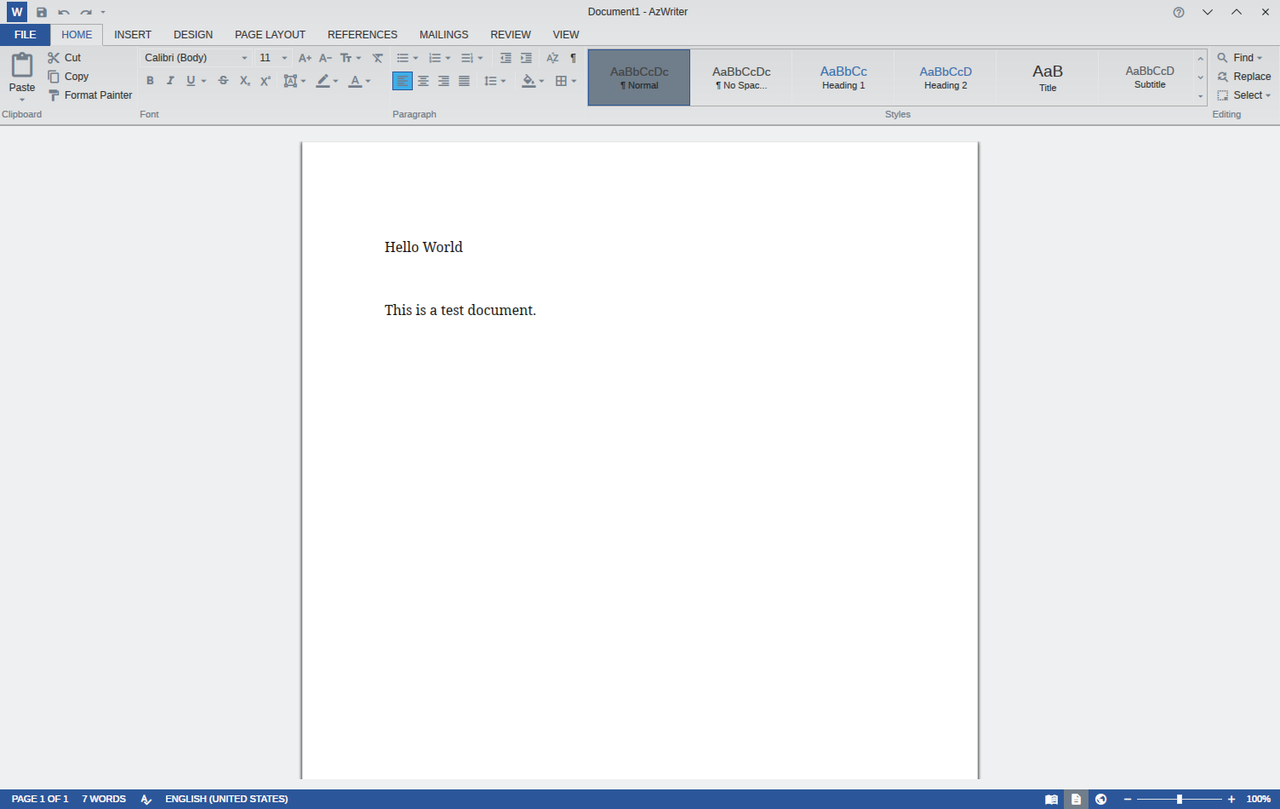Click the zoom in plus button
1280x809 pixels.
coord(1231,799)
